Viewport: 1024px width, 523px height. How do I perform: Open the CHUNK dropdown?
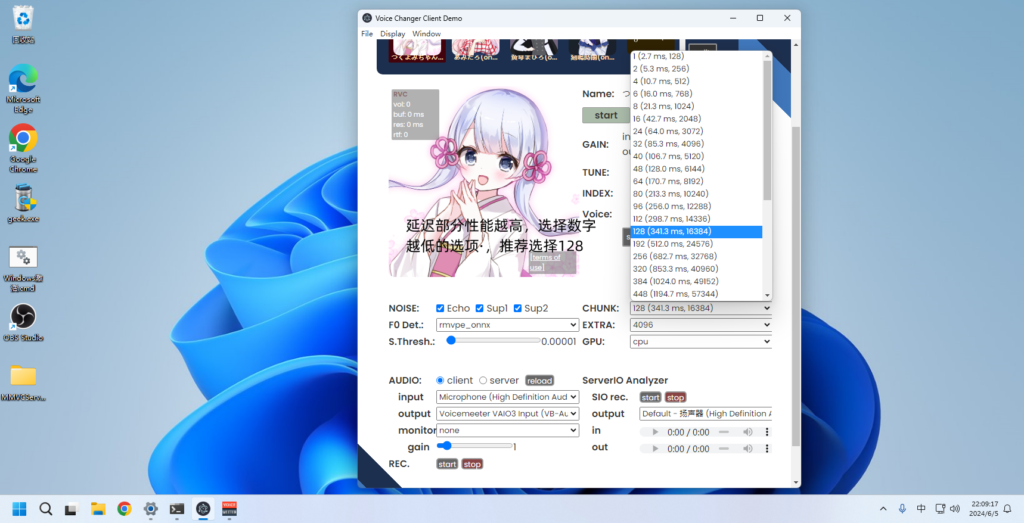(701, 308)
